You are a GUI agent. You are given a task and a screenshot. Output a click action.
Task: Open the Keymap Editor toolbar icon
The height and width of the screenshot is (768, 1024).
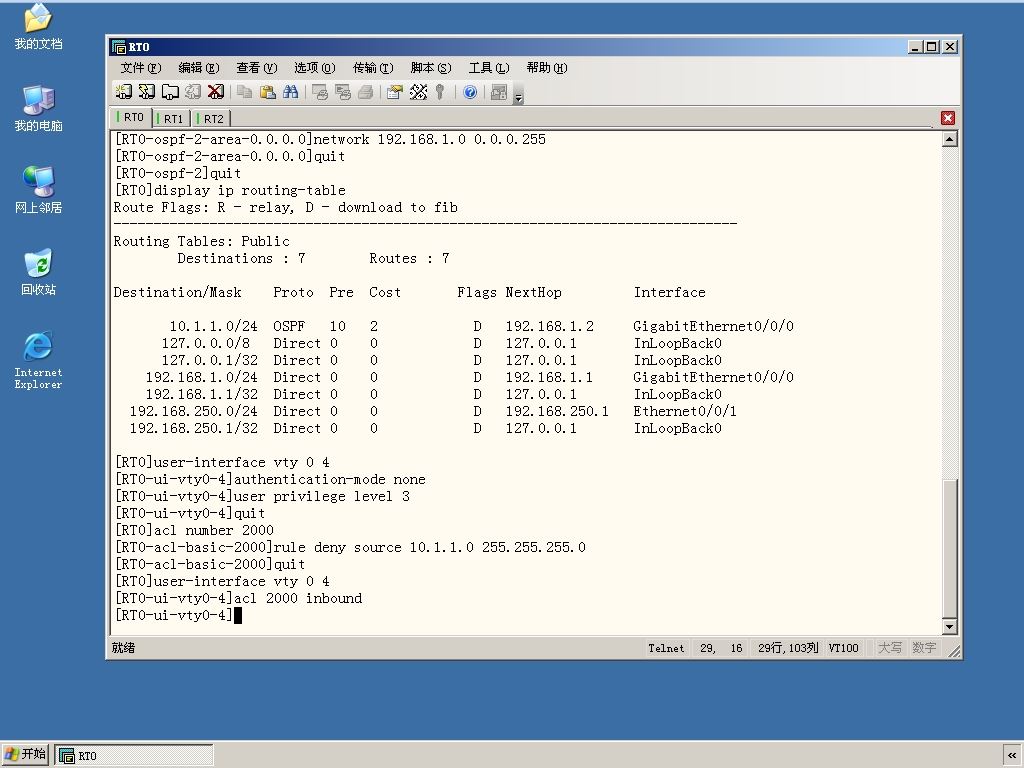pos(418,92)
